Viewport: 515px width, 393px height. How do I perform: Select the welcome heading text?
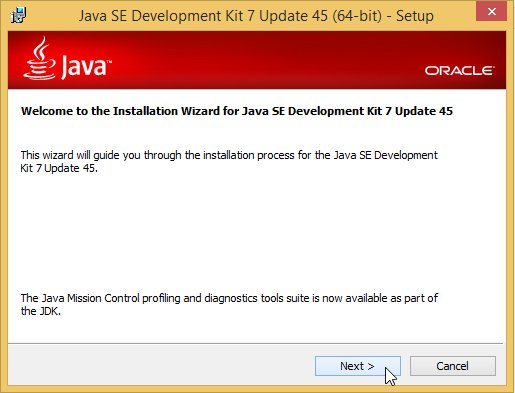point(237,111)
